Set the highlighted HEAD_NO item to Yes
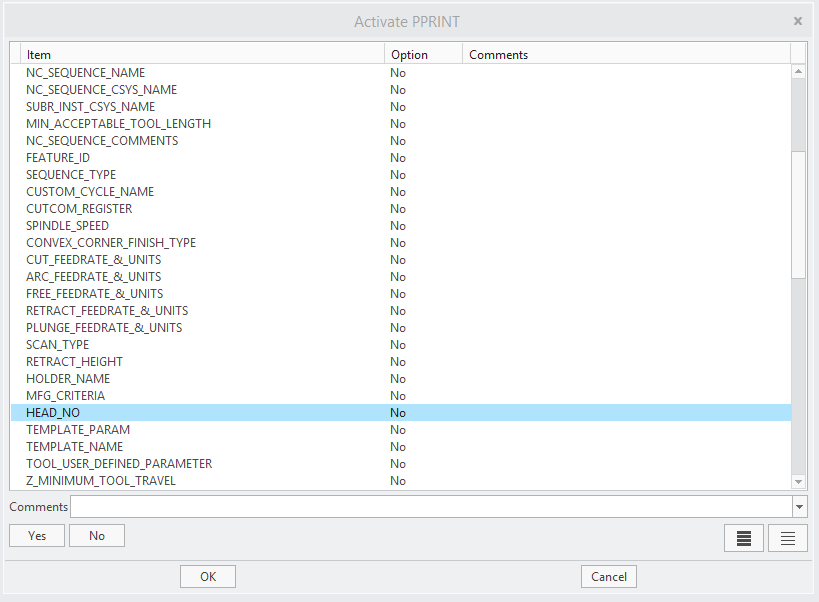Screen dimensions: 819x602 click(x=36, y=535)
